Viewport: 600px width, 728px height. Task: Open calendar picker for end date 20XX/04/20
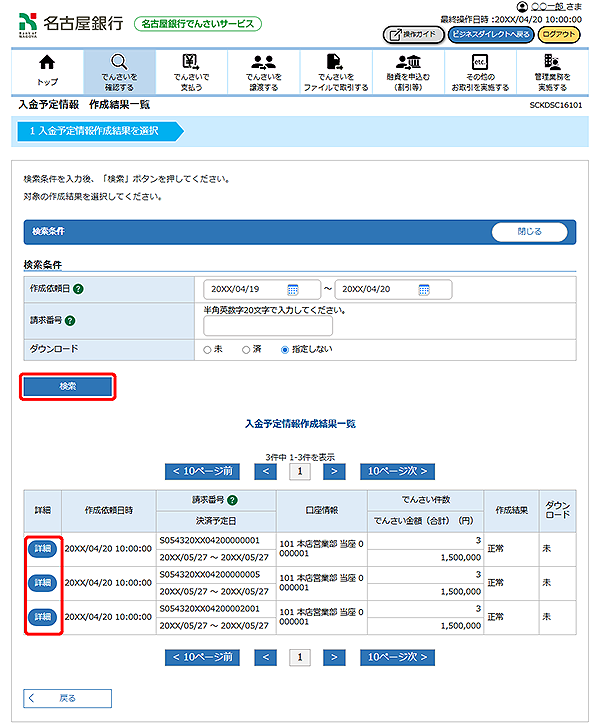(x=423, y=290)
